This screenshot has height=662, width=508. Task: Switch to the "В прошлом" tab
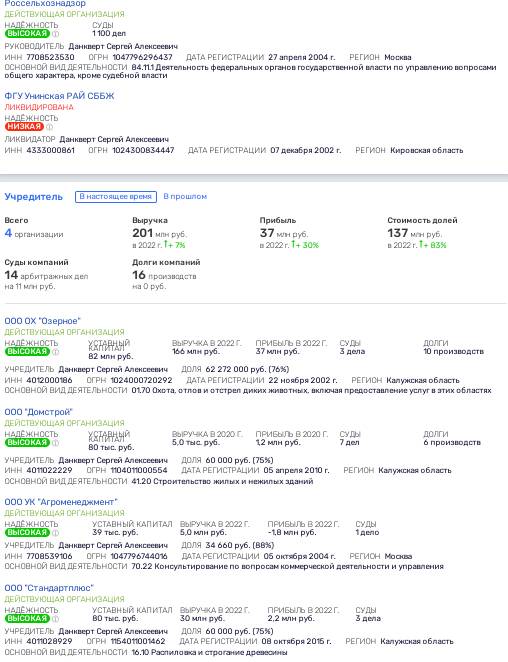[x=185, y=196]
